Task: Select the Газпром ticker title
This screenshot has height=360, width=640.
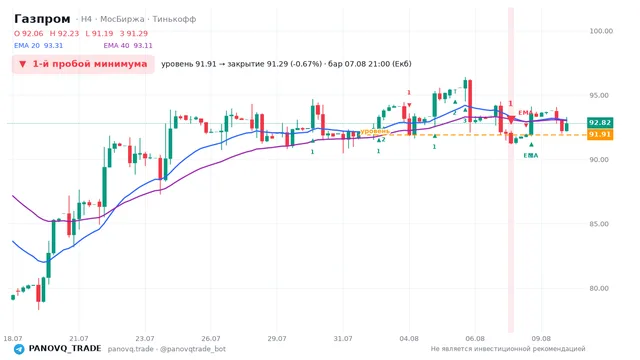Action: pyautogui.click(x=42, y=19)
